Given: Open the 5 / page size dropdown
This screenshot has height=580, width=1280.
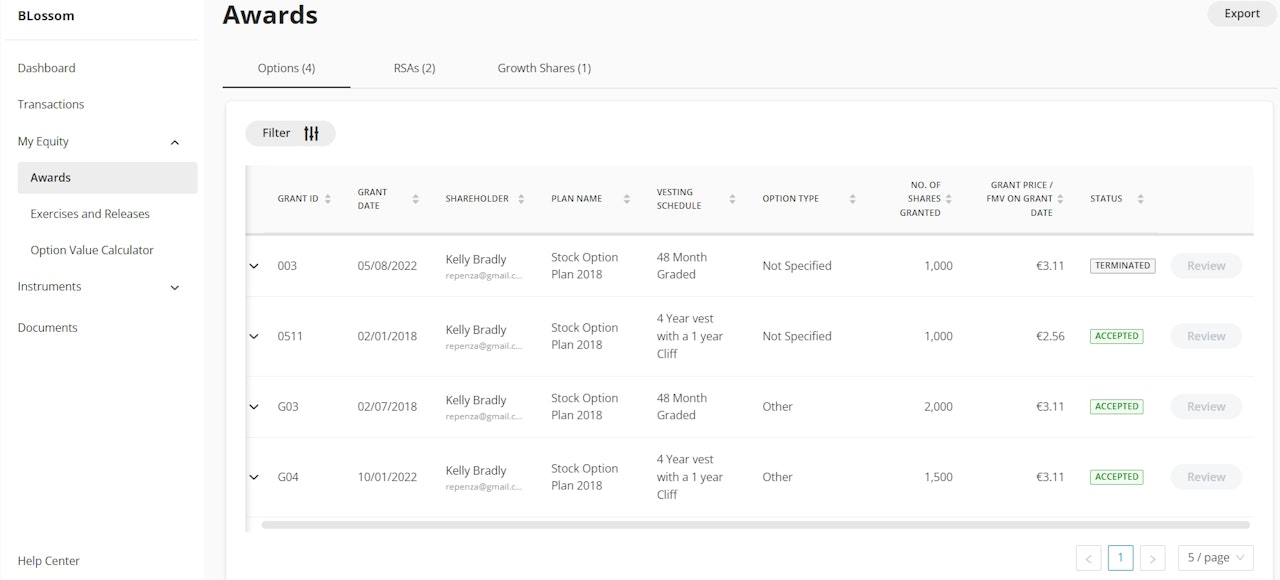Looking at the screenshot, I should click(1215, 558).
